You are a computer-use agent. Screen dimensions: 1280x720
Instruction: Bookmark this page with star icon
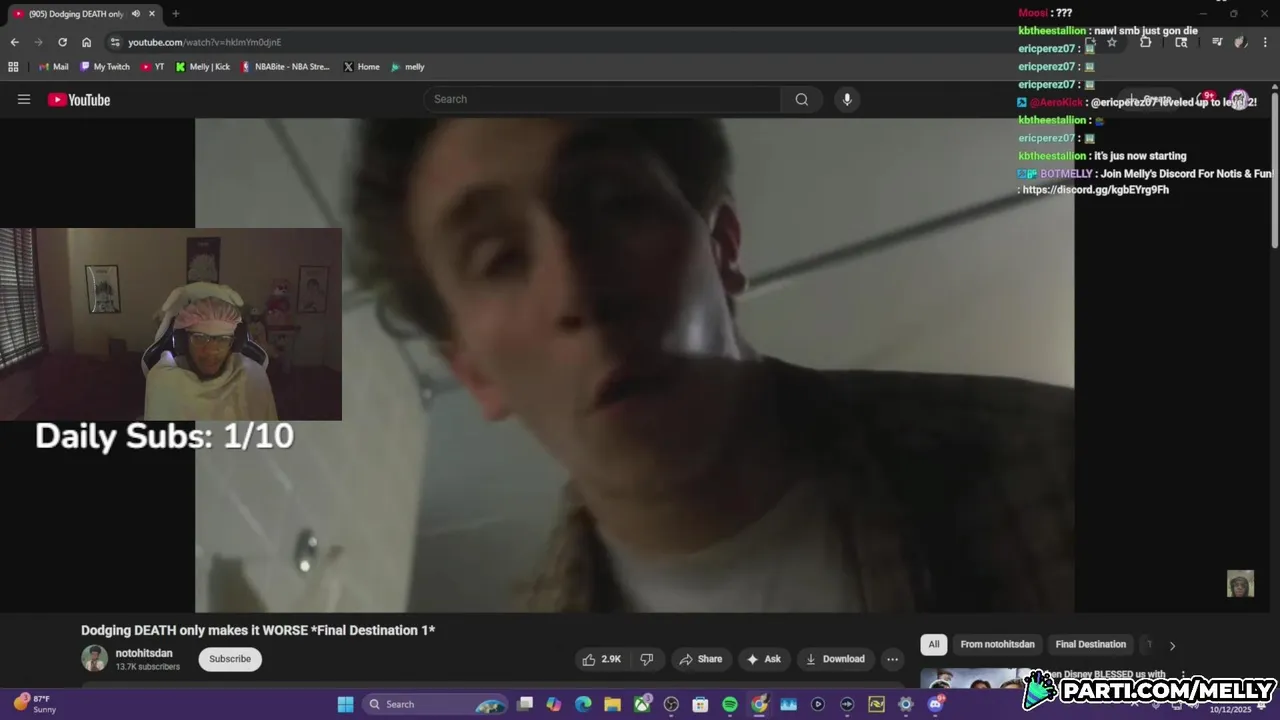[1111, 42]
